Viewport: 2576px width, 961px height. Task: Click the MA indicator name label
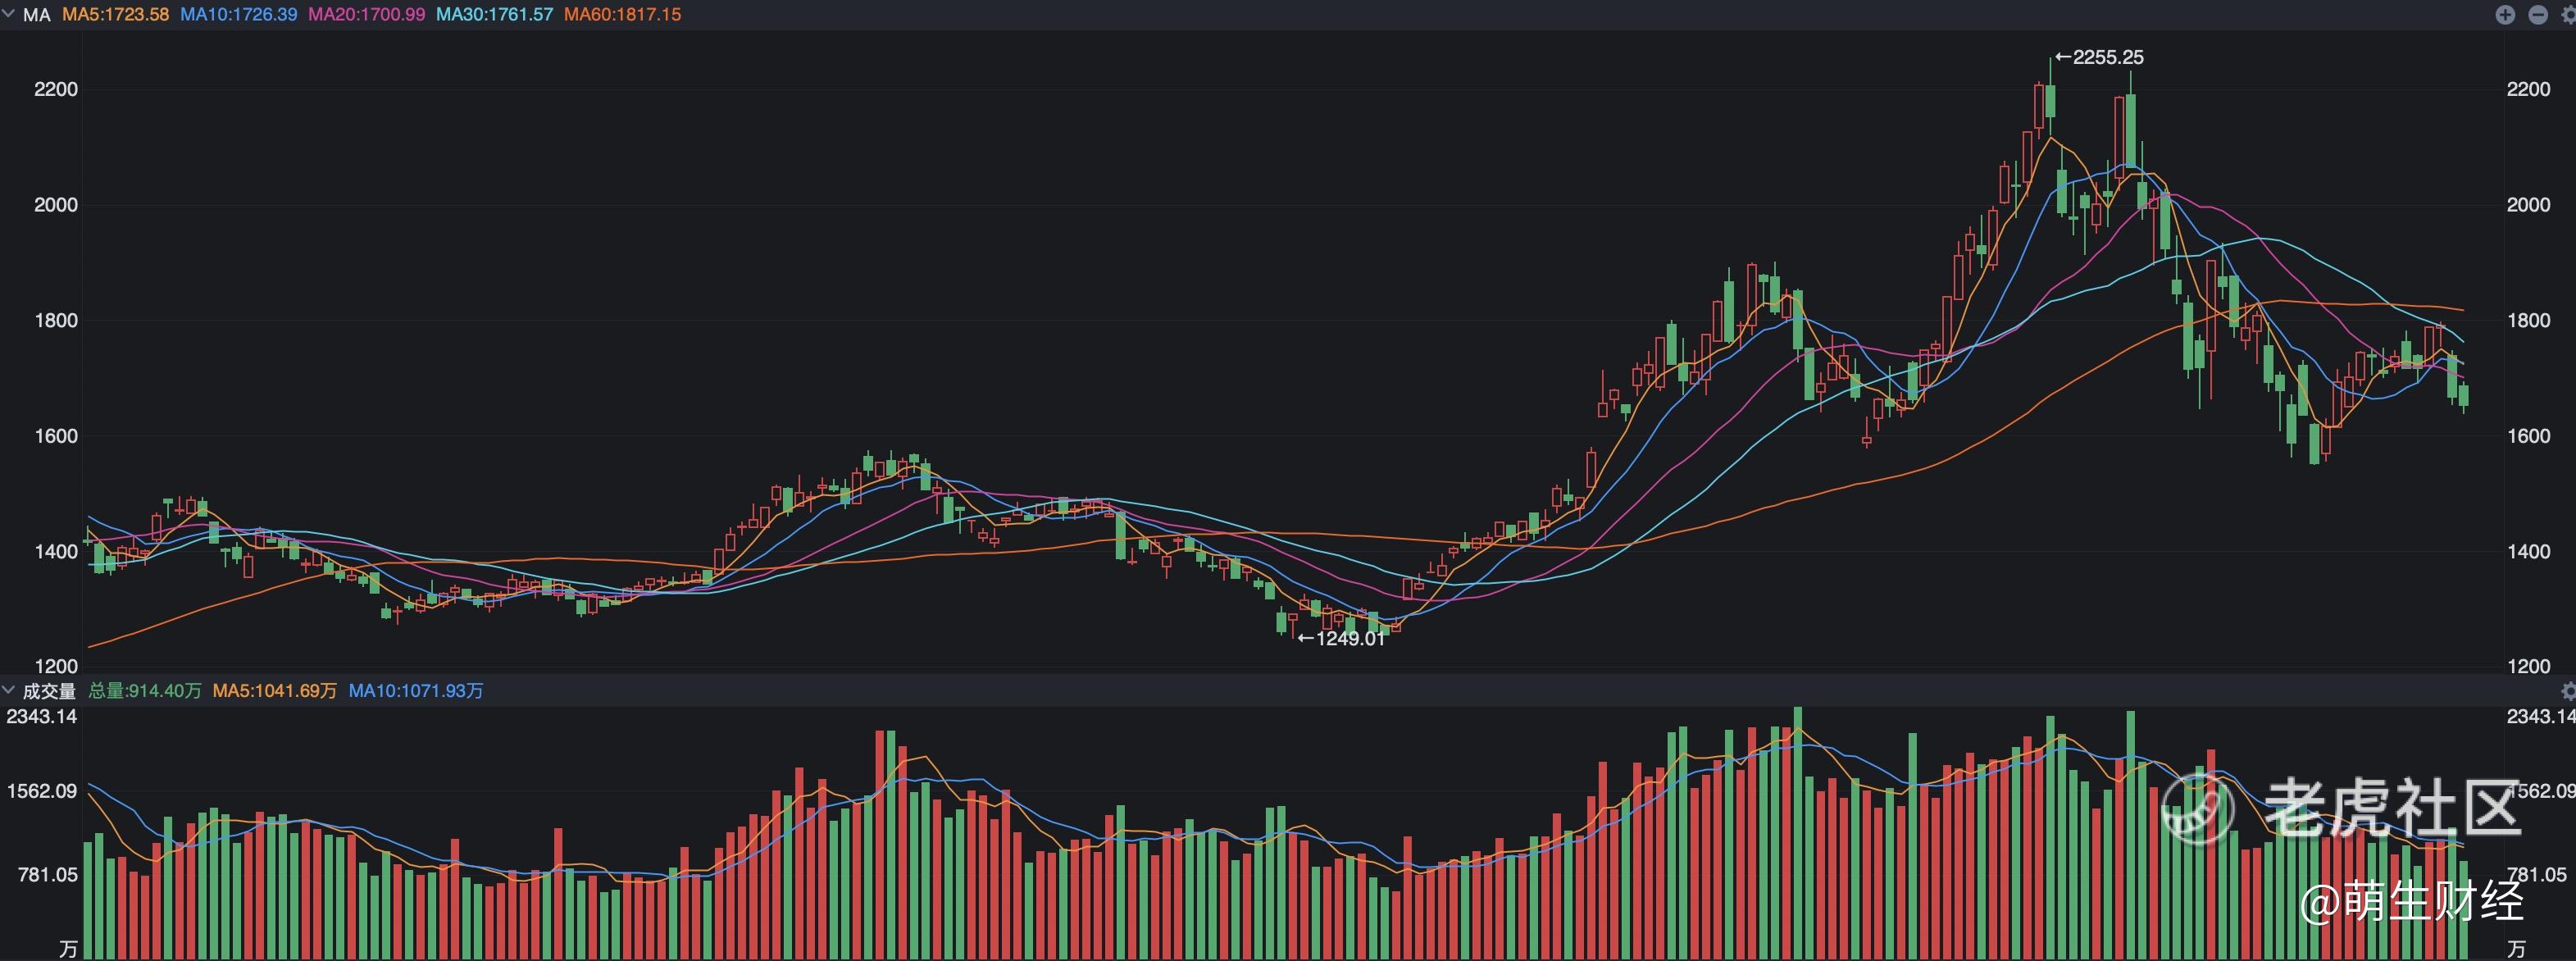[37, 15]
